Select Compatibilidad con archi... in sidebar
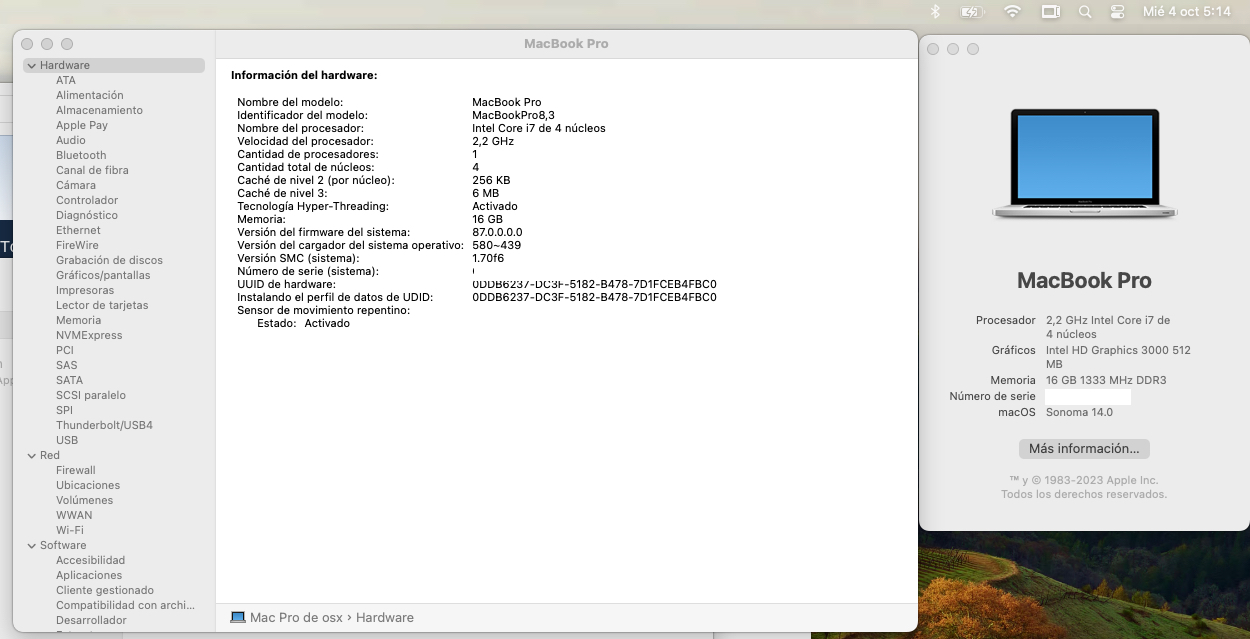This screenshot has height=639, width=1250. (125, 605)
